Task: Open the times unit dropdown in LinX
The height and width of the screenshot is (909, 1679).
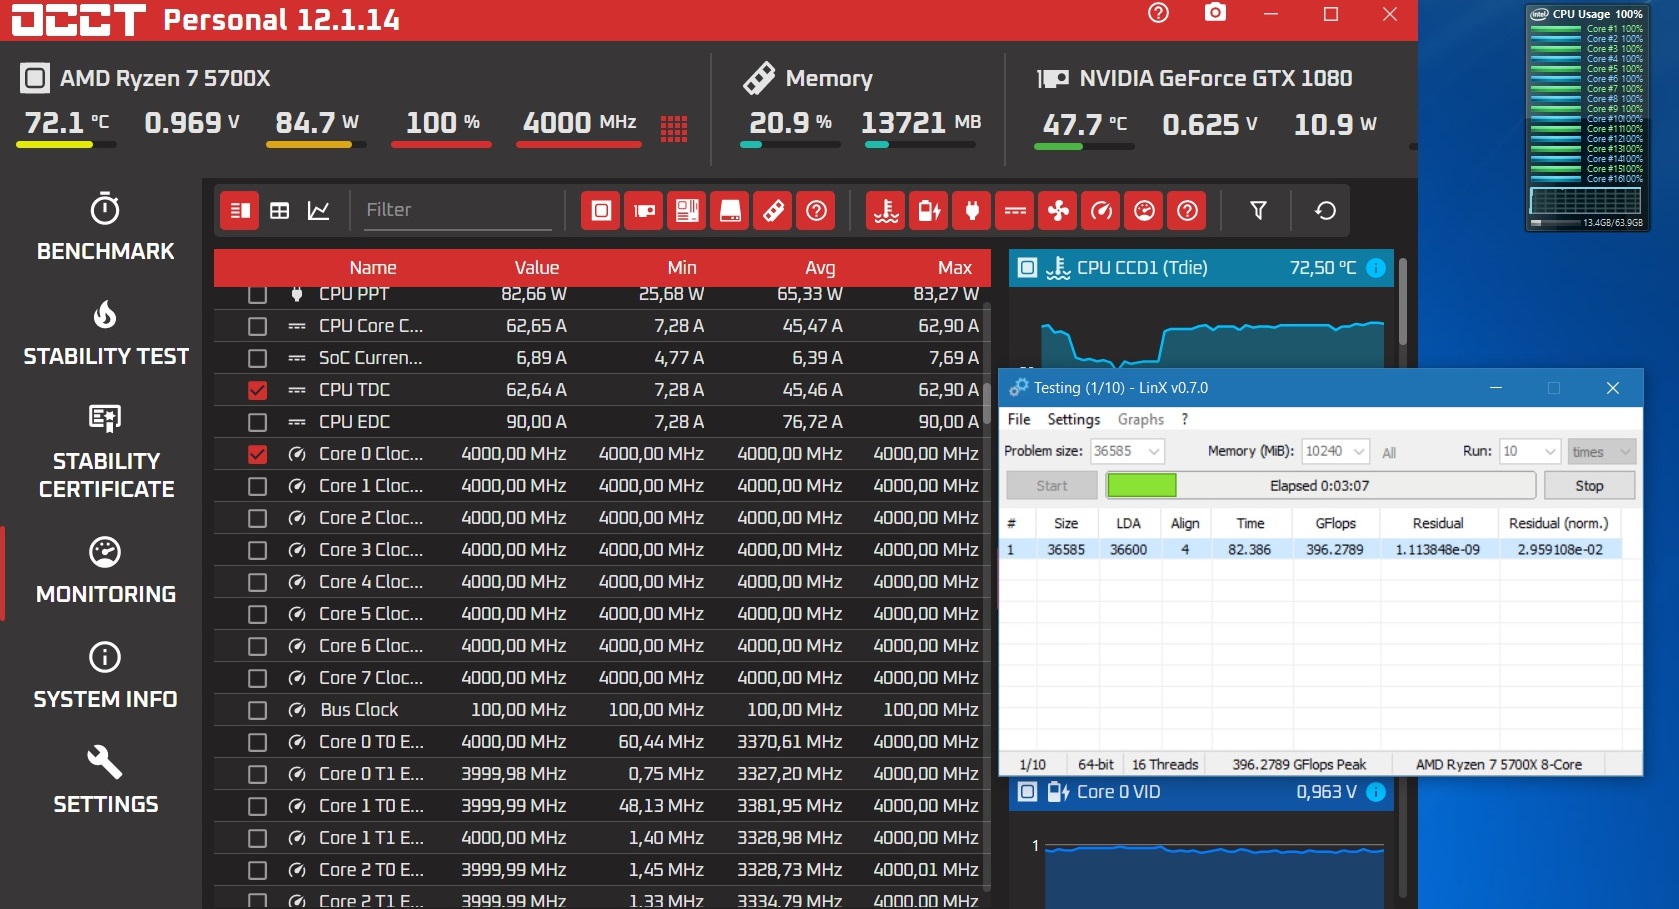Action: (1602, 451)
